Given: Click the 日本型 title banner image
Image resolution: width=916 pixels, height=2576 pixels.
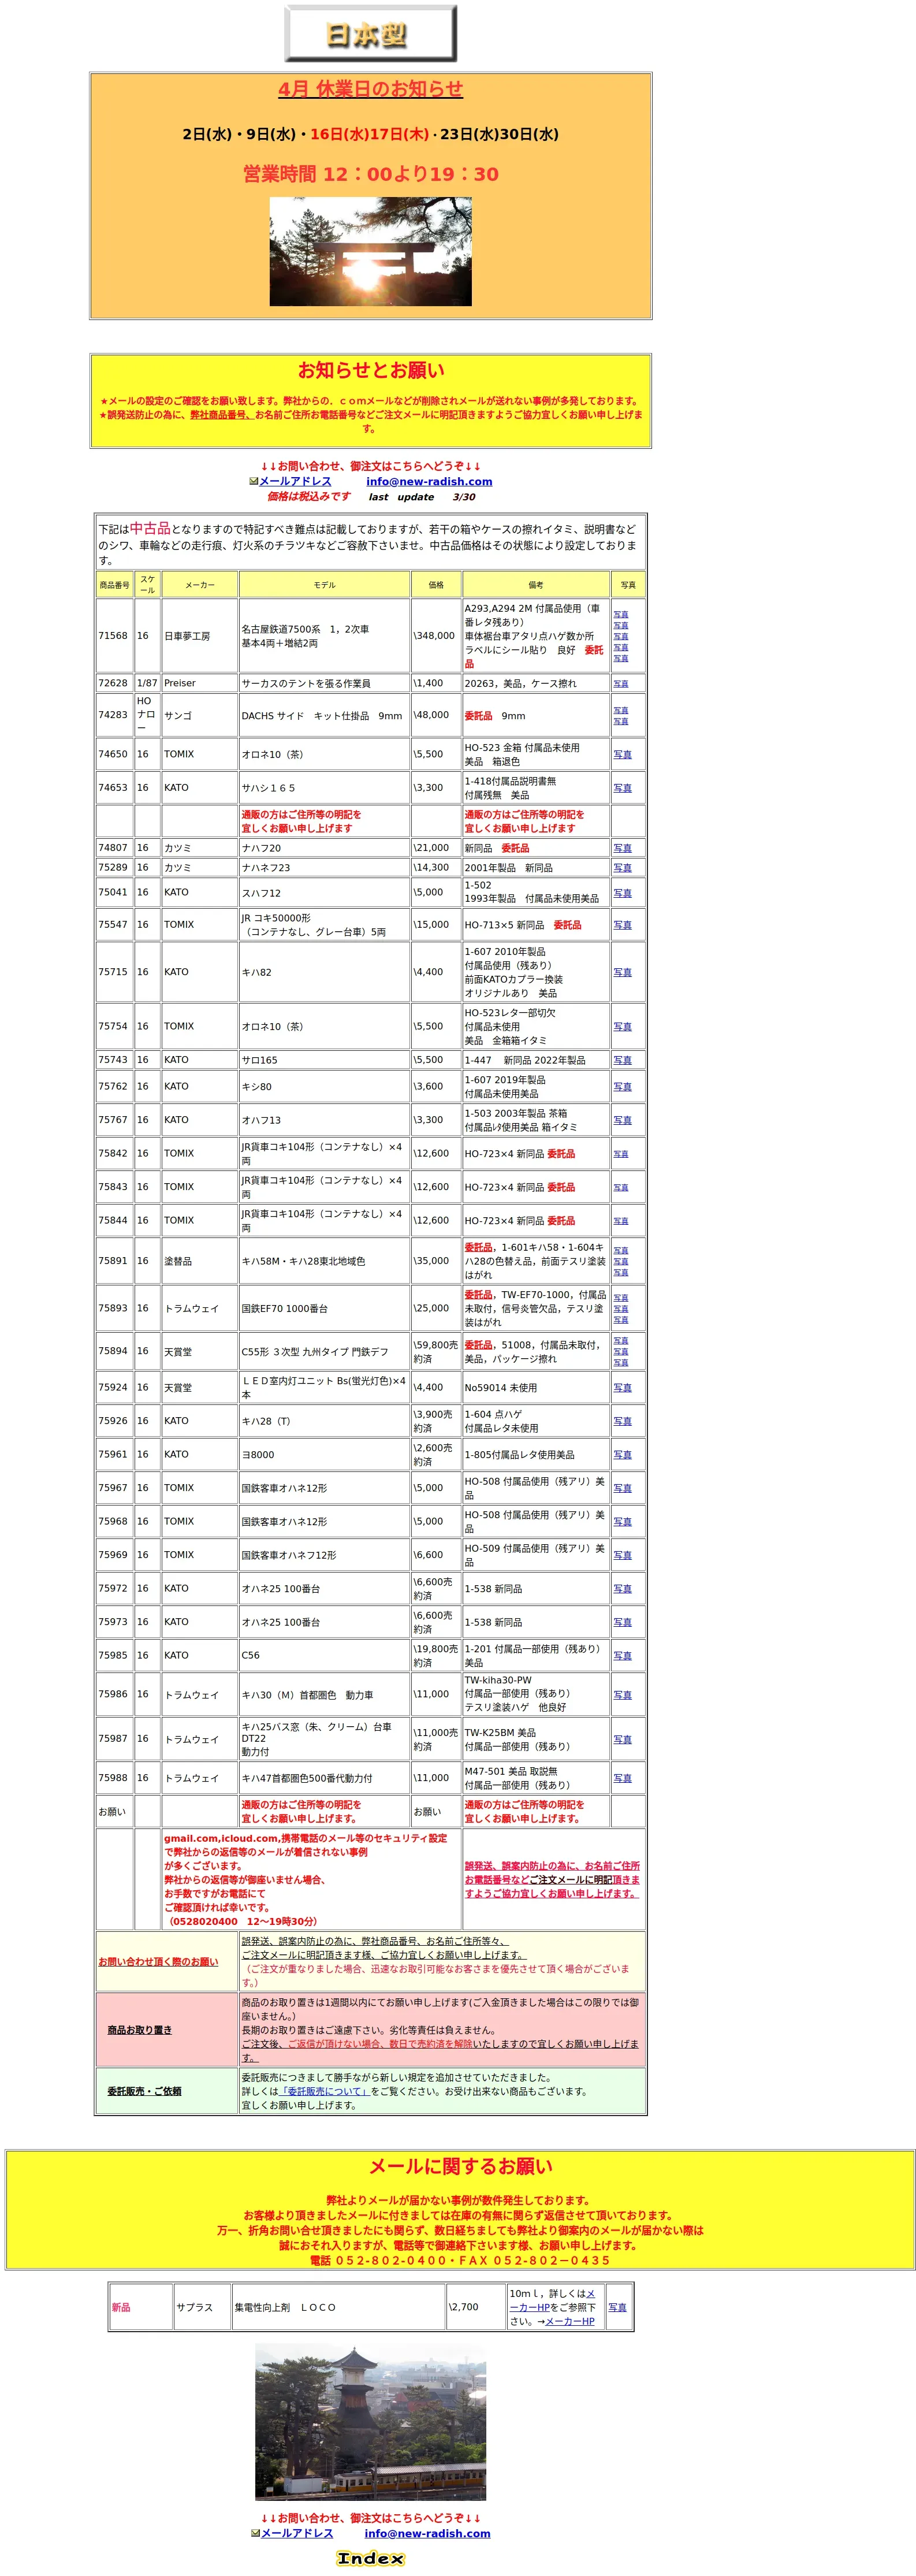Looking at the screenshot, I should (x=370, y=34).
